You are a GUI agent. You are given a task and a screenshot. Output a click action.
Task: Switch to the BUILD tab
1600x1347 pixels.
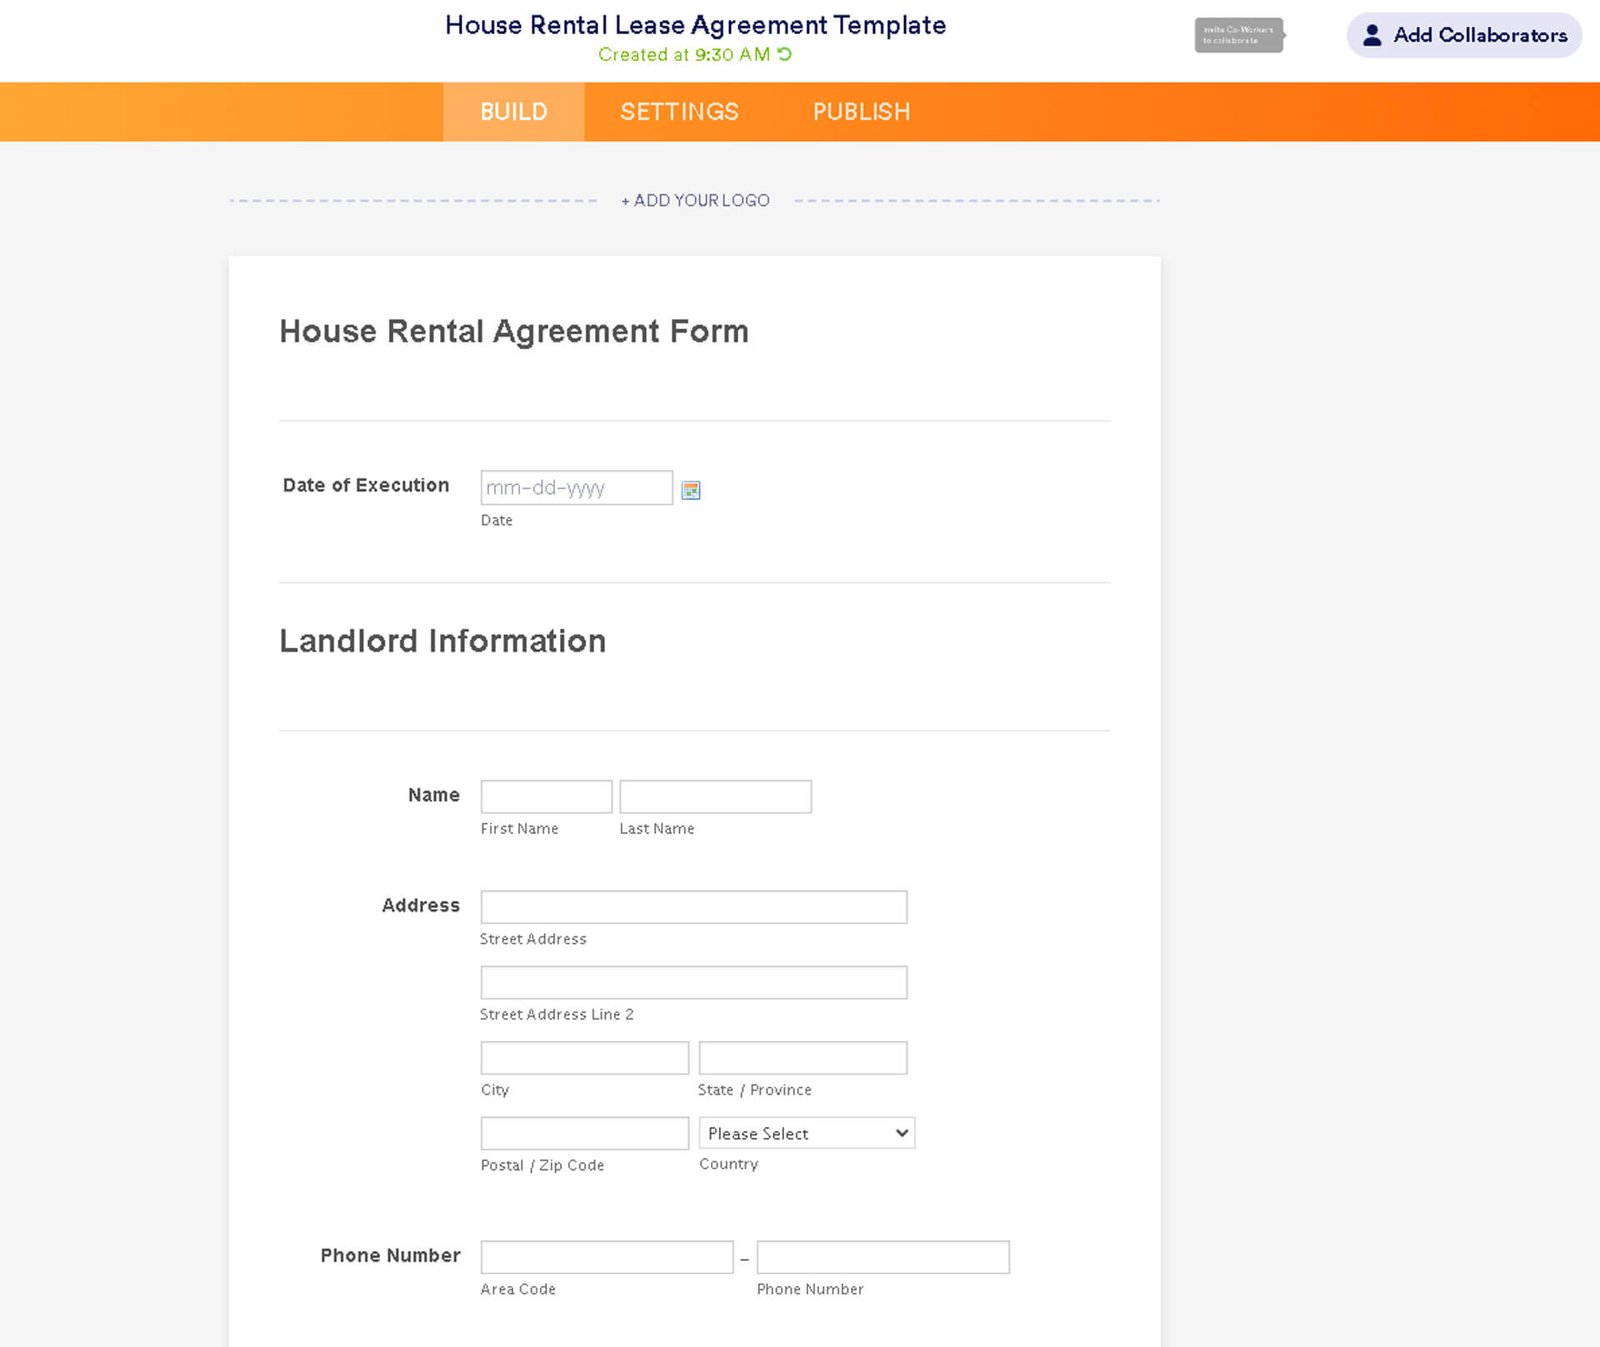click(x=514, y=112)
